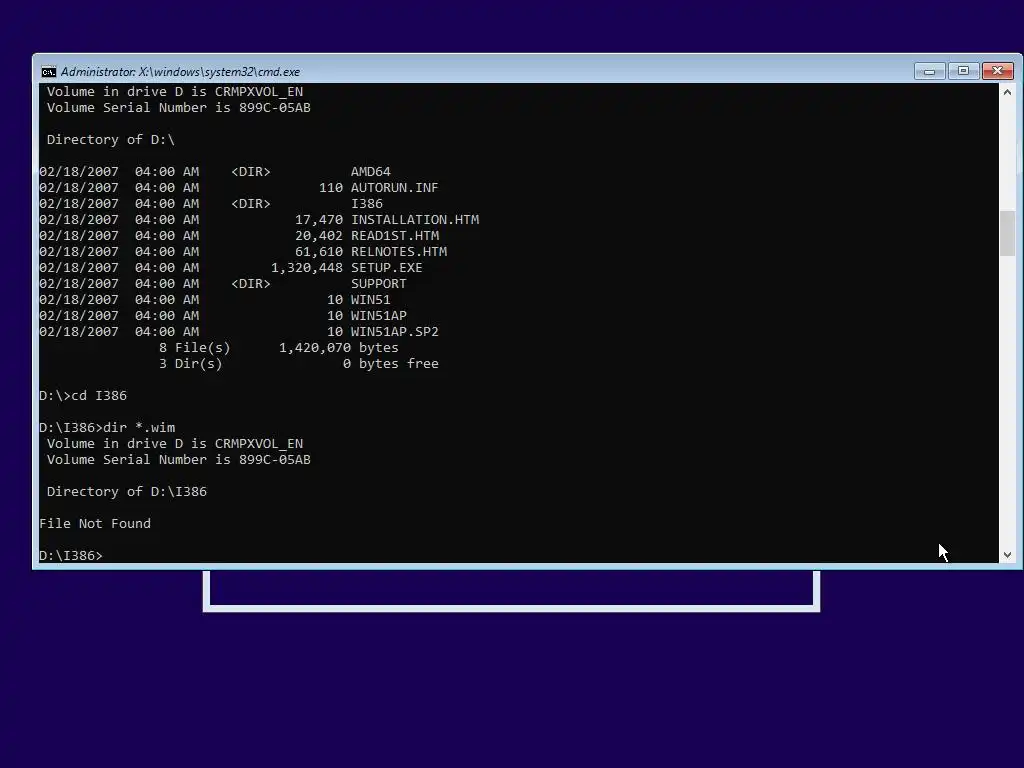Maximize the Administrator cmd.exe window
The image size is (1024, 768).
(963, 71)
